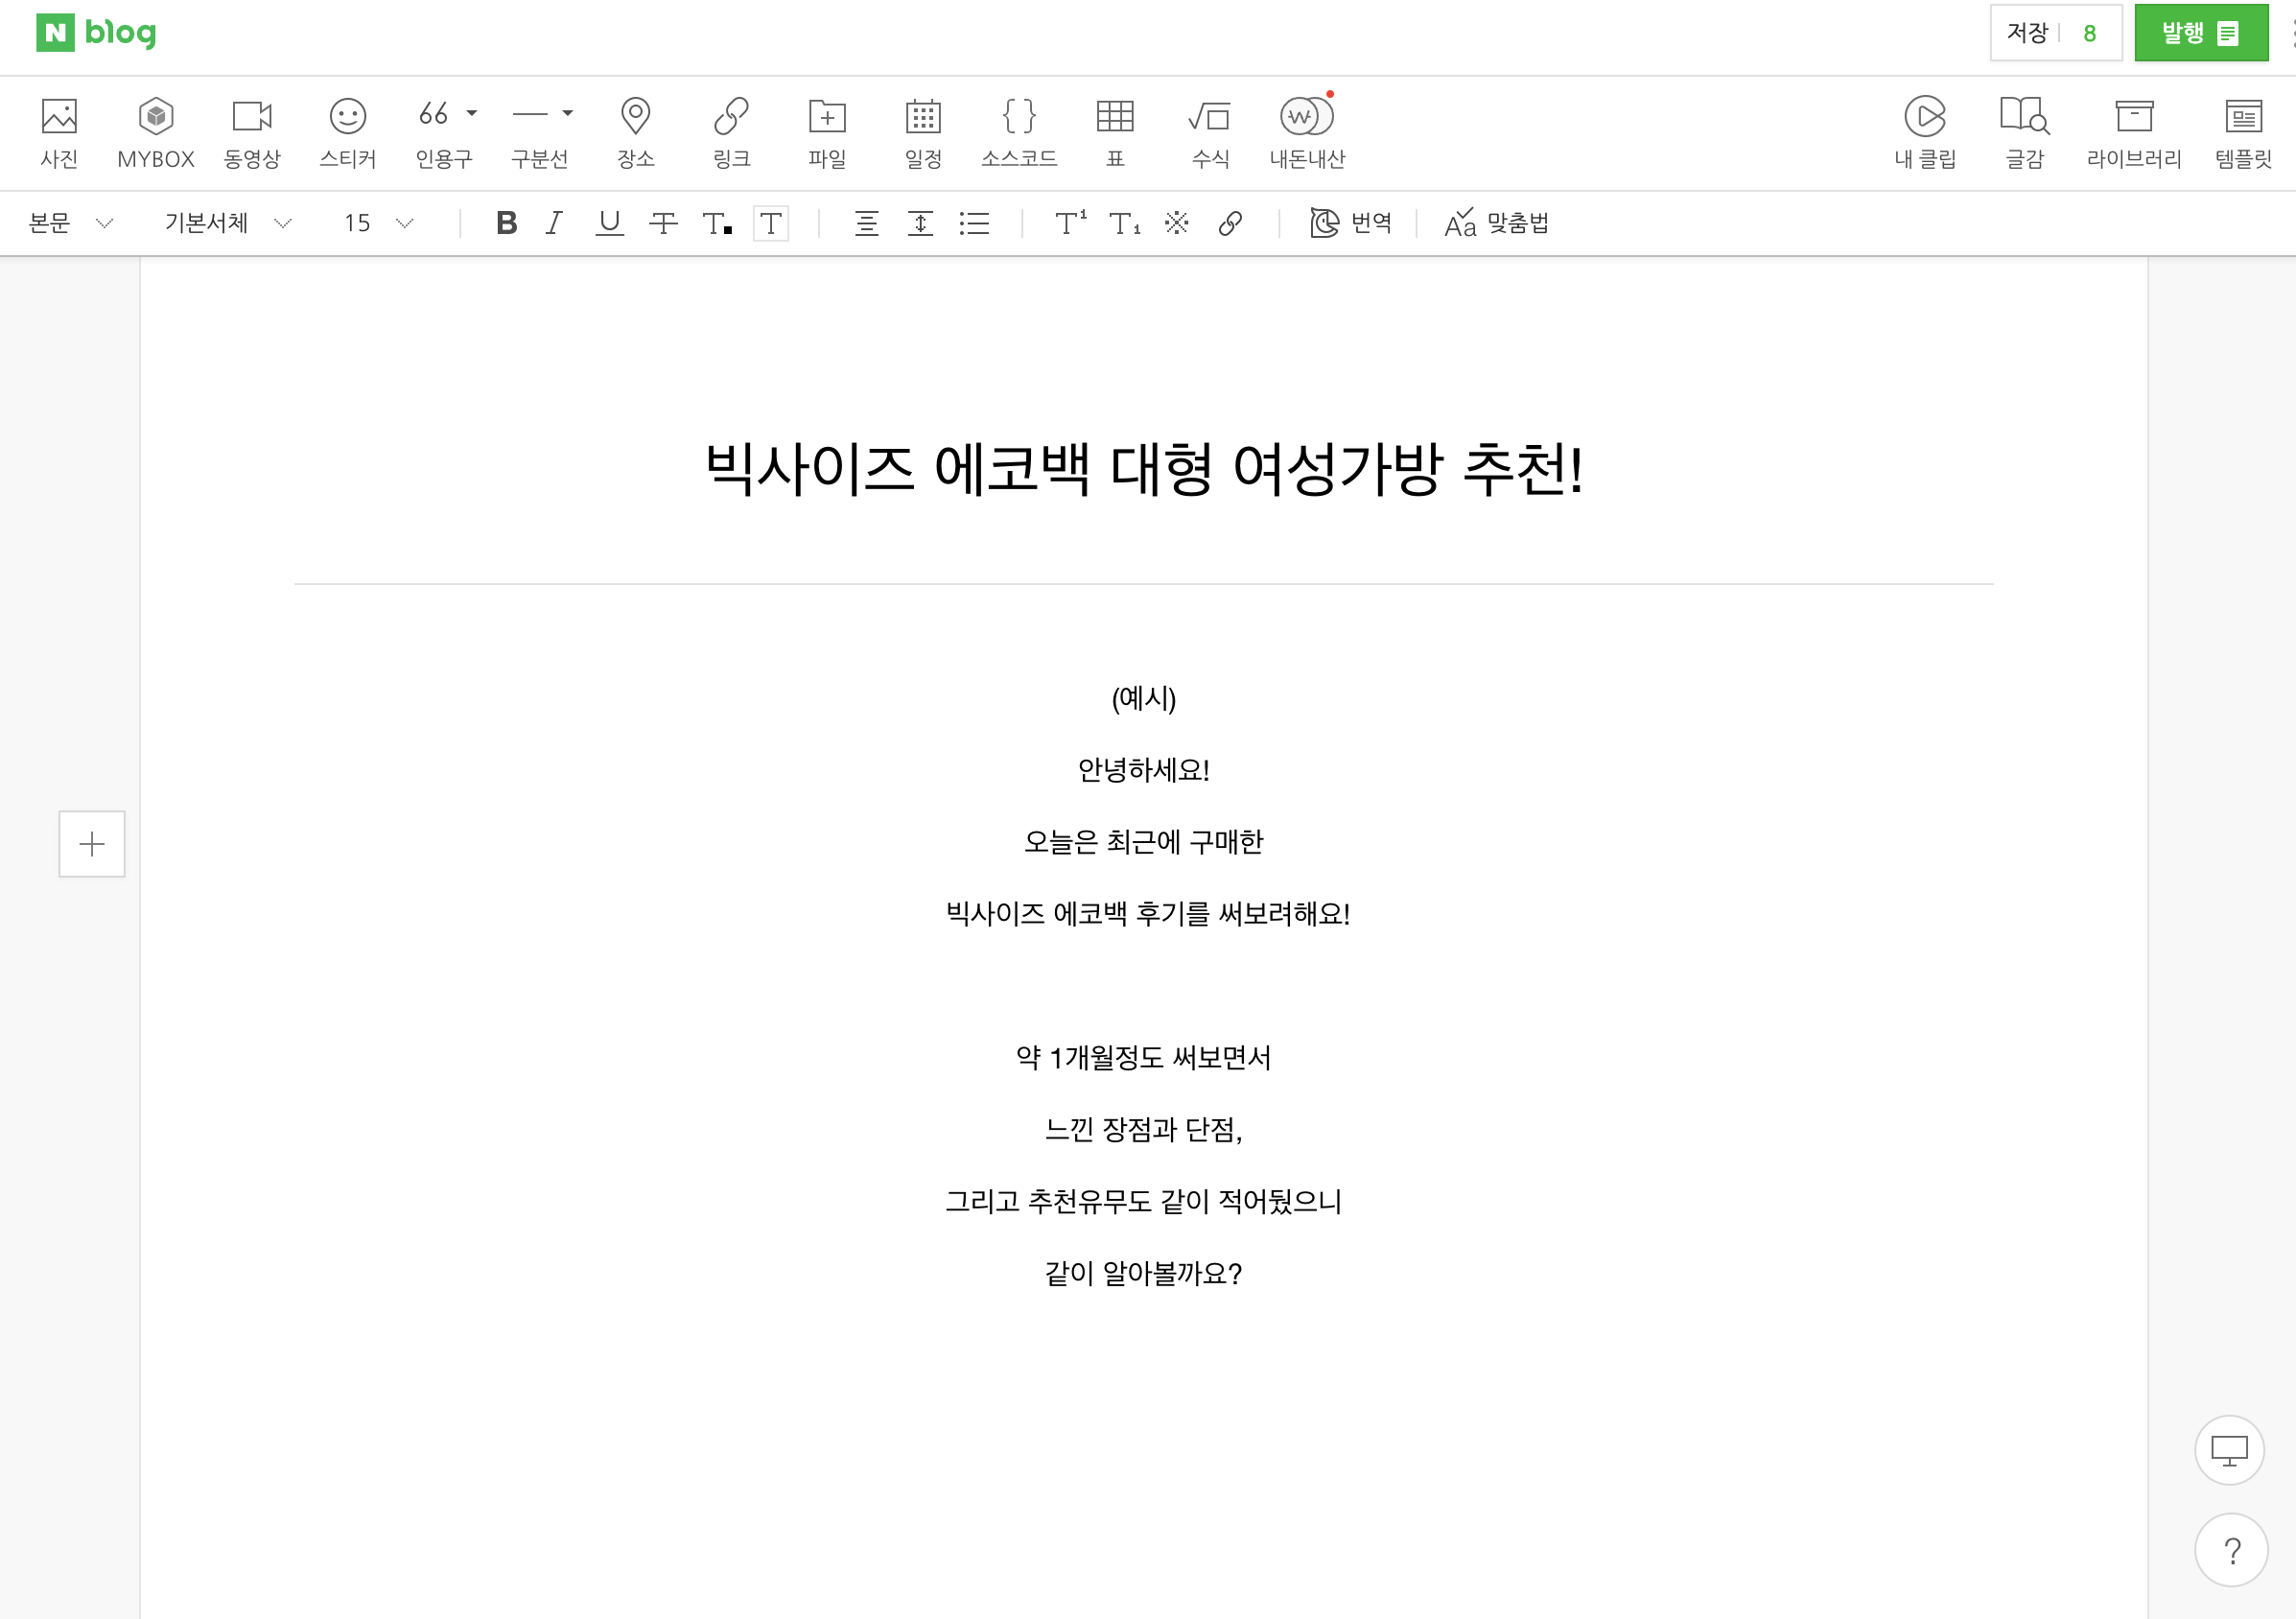Click the green 발행 publish button

click(x=2200, y=33)
